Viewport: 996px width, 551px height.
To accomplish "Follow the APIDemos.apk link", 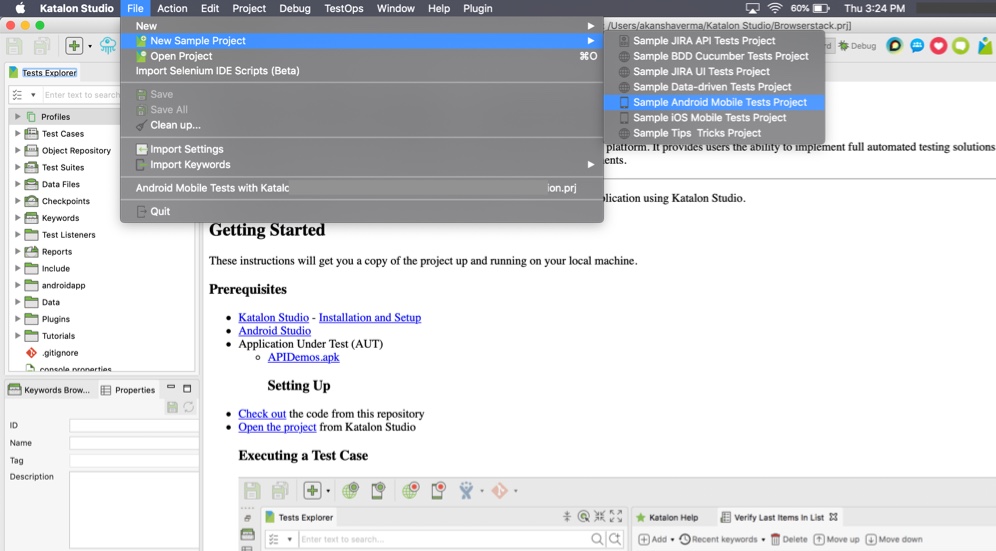I will [303, 357].
